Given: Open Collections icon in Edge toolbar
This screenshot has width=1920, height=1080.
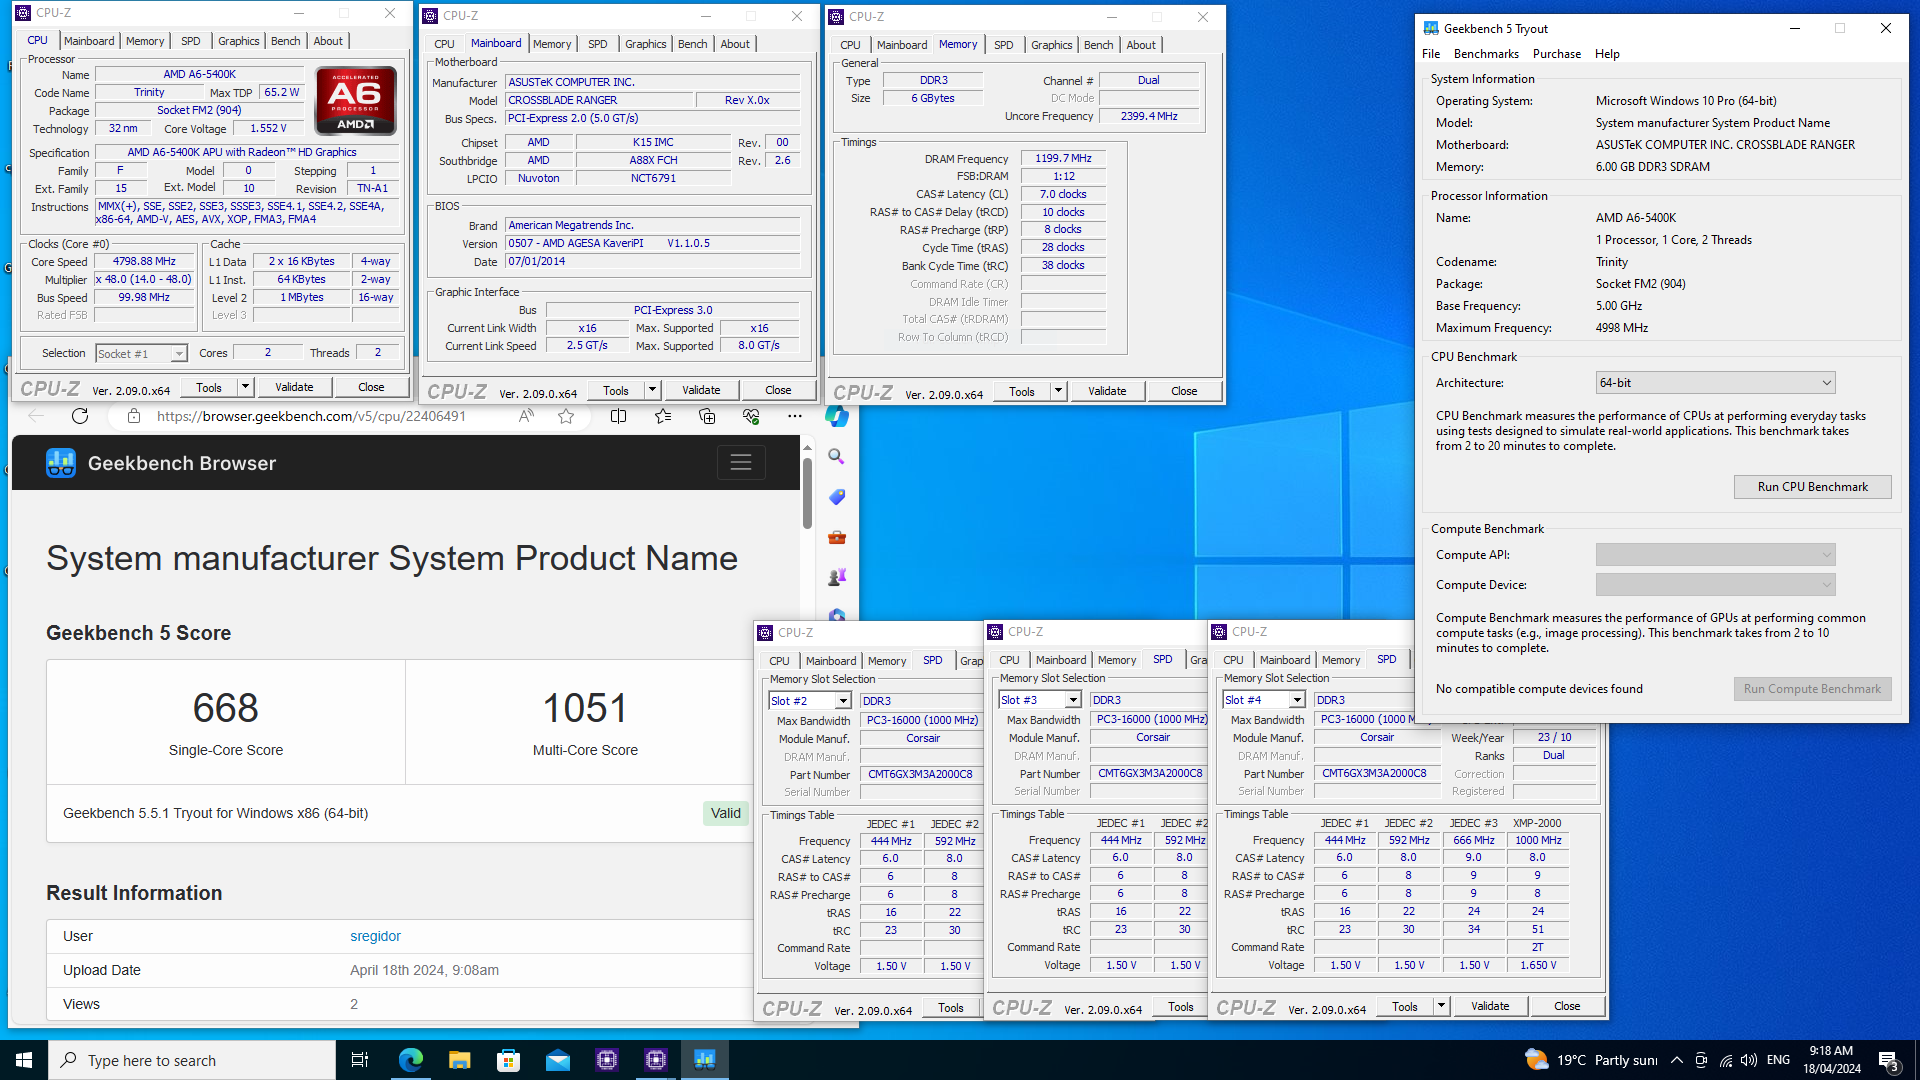Looking at the screenshot, I should click(x=707, y=416).
